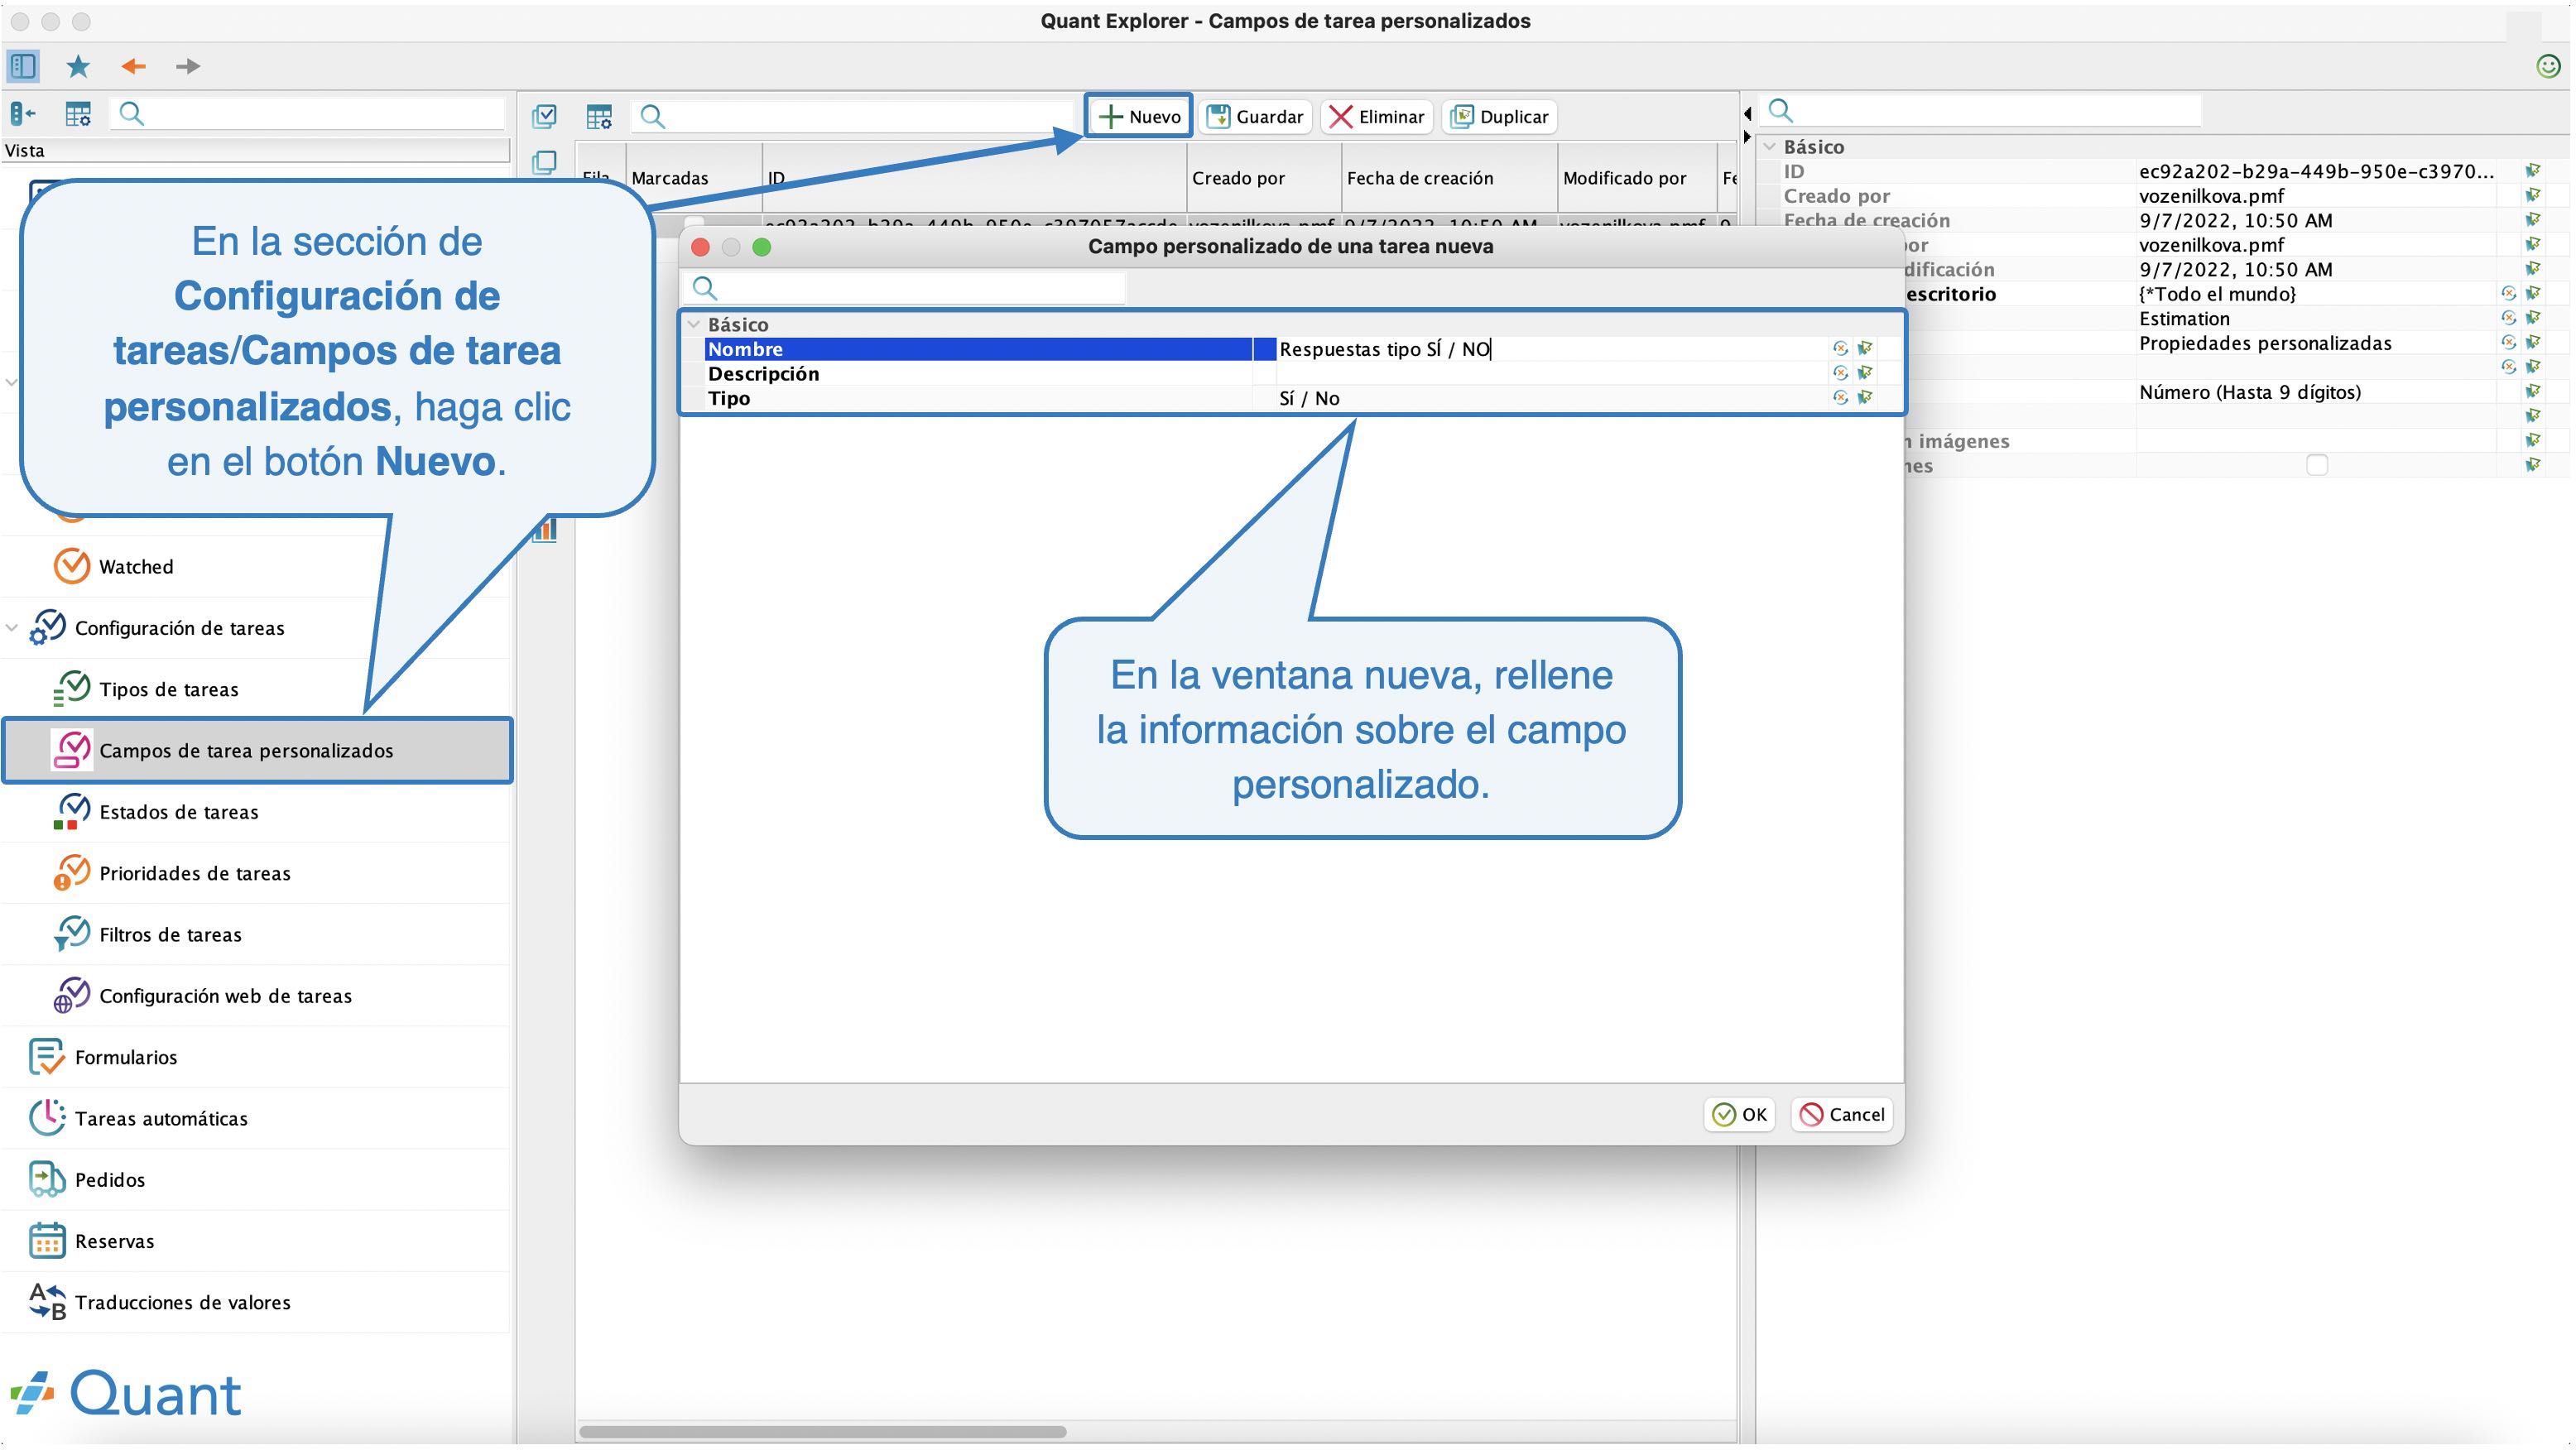This screenshot has height=1450, width=2576.
Task: Open Estados de tareas in the sidebar
Action: [x=178, y=811]
